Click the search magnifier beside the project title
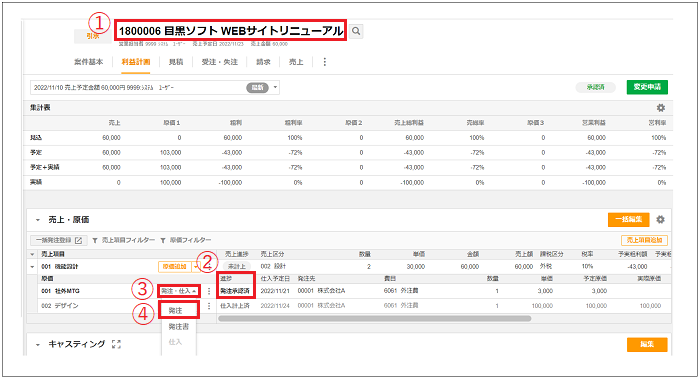700x378 pixels. coord(356,31)
